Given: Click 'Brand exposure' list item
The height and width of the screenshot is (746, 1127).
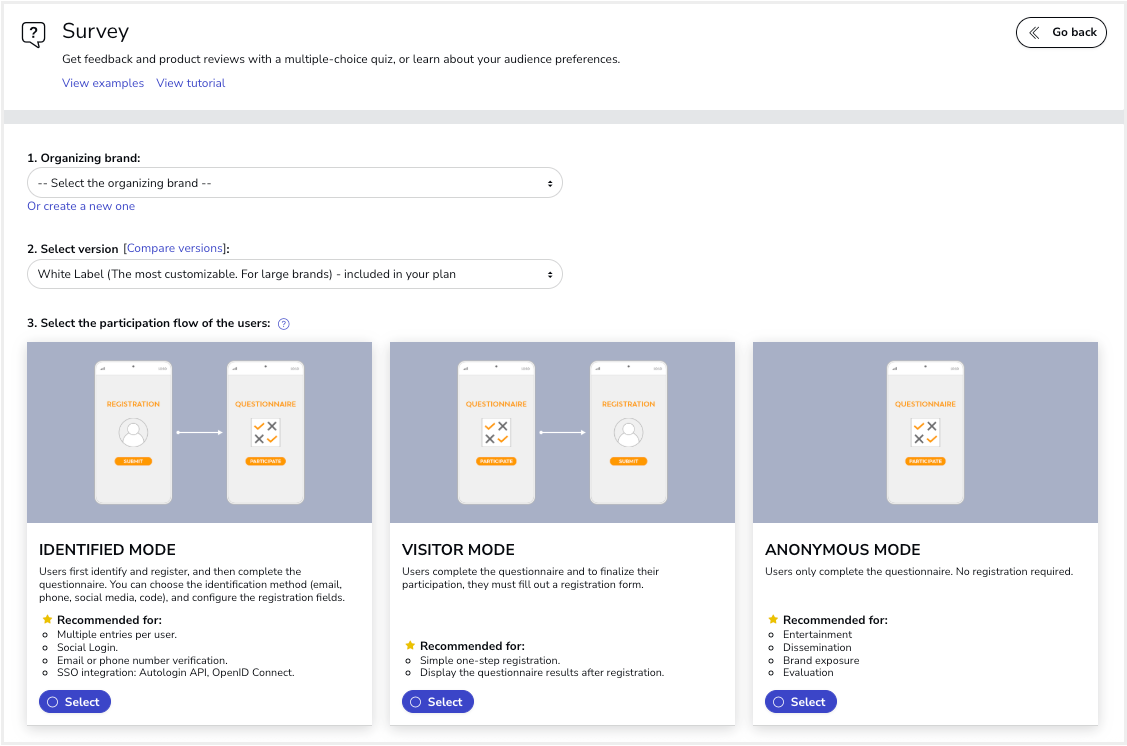Looking at the screenshot, I should [x=821, y=660].
